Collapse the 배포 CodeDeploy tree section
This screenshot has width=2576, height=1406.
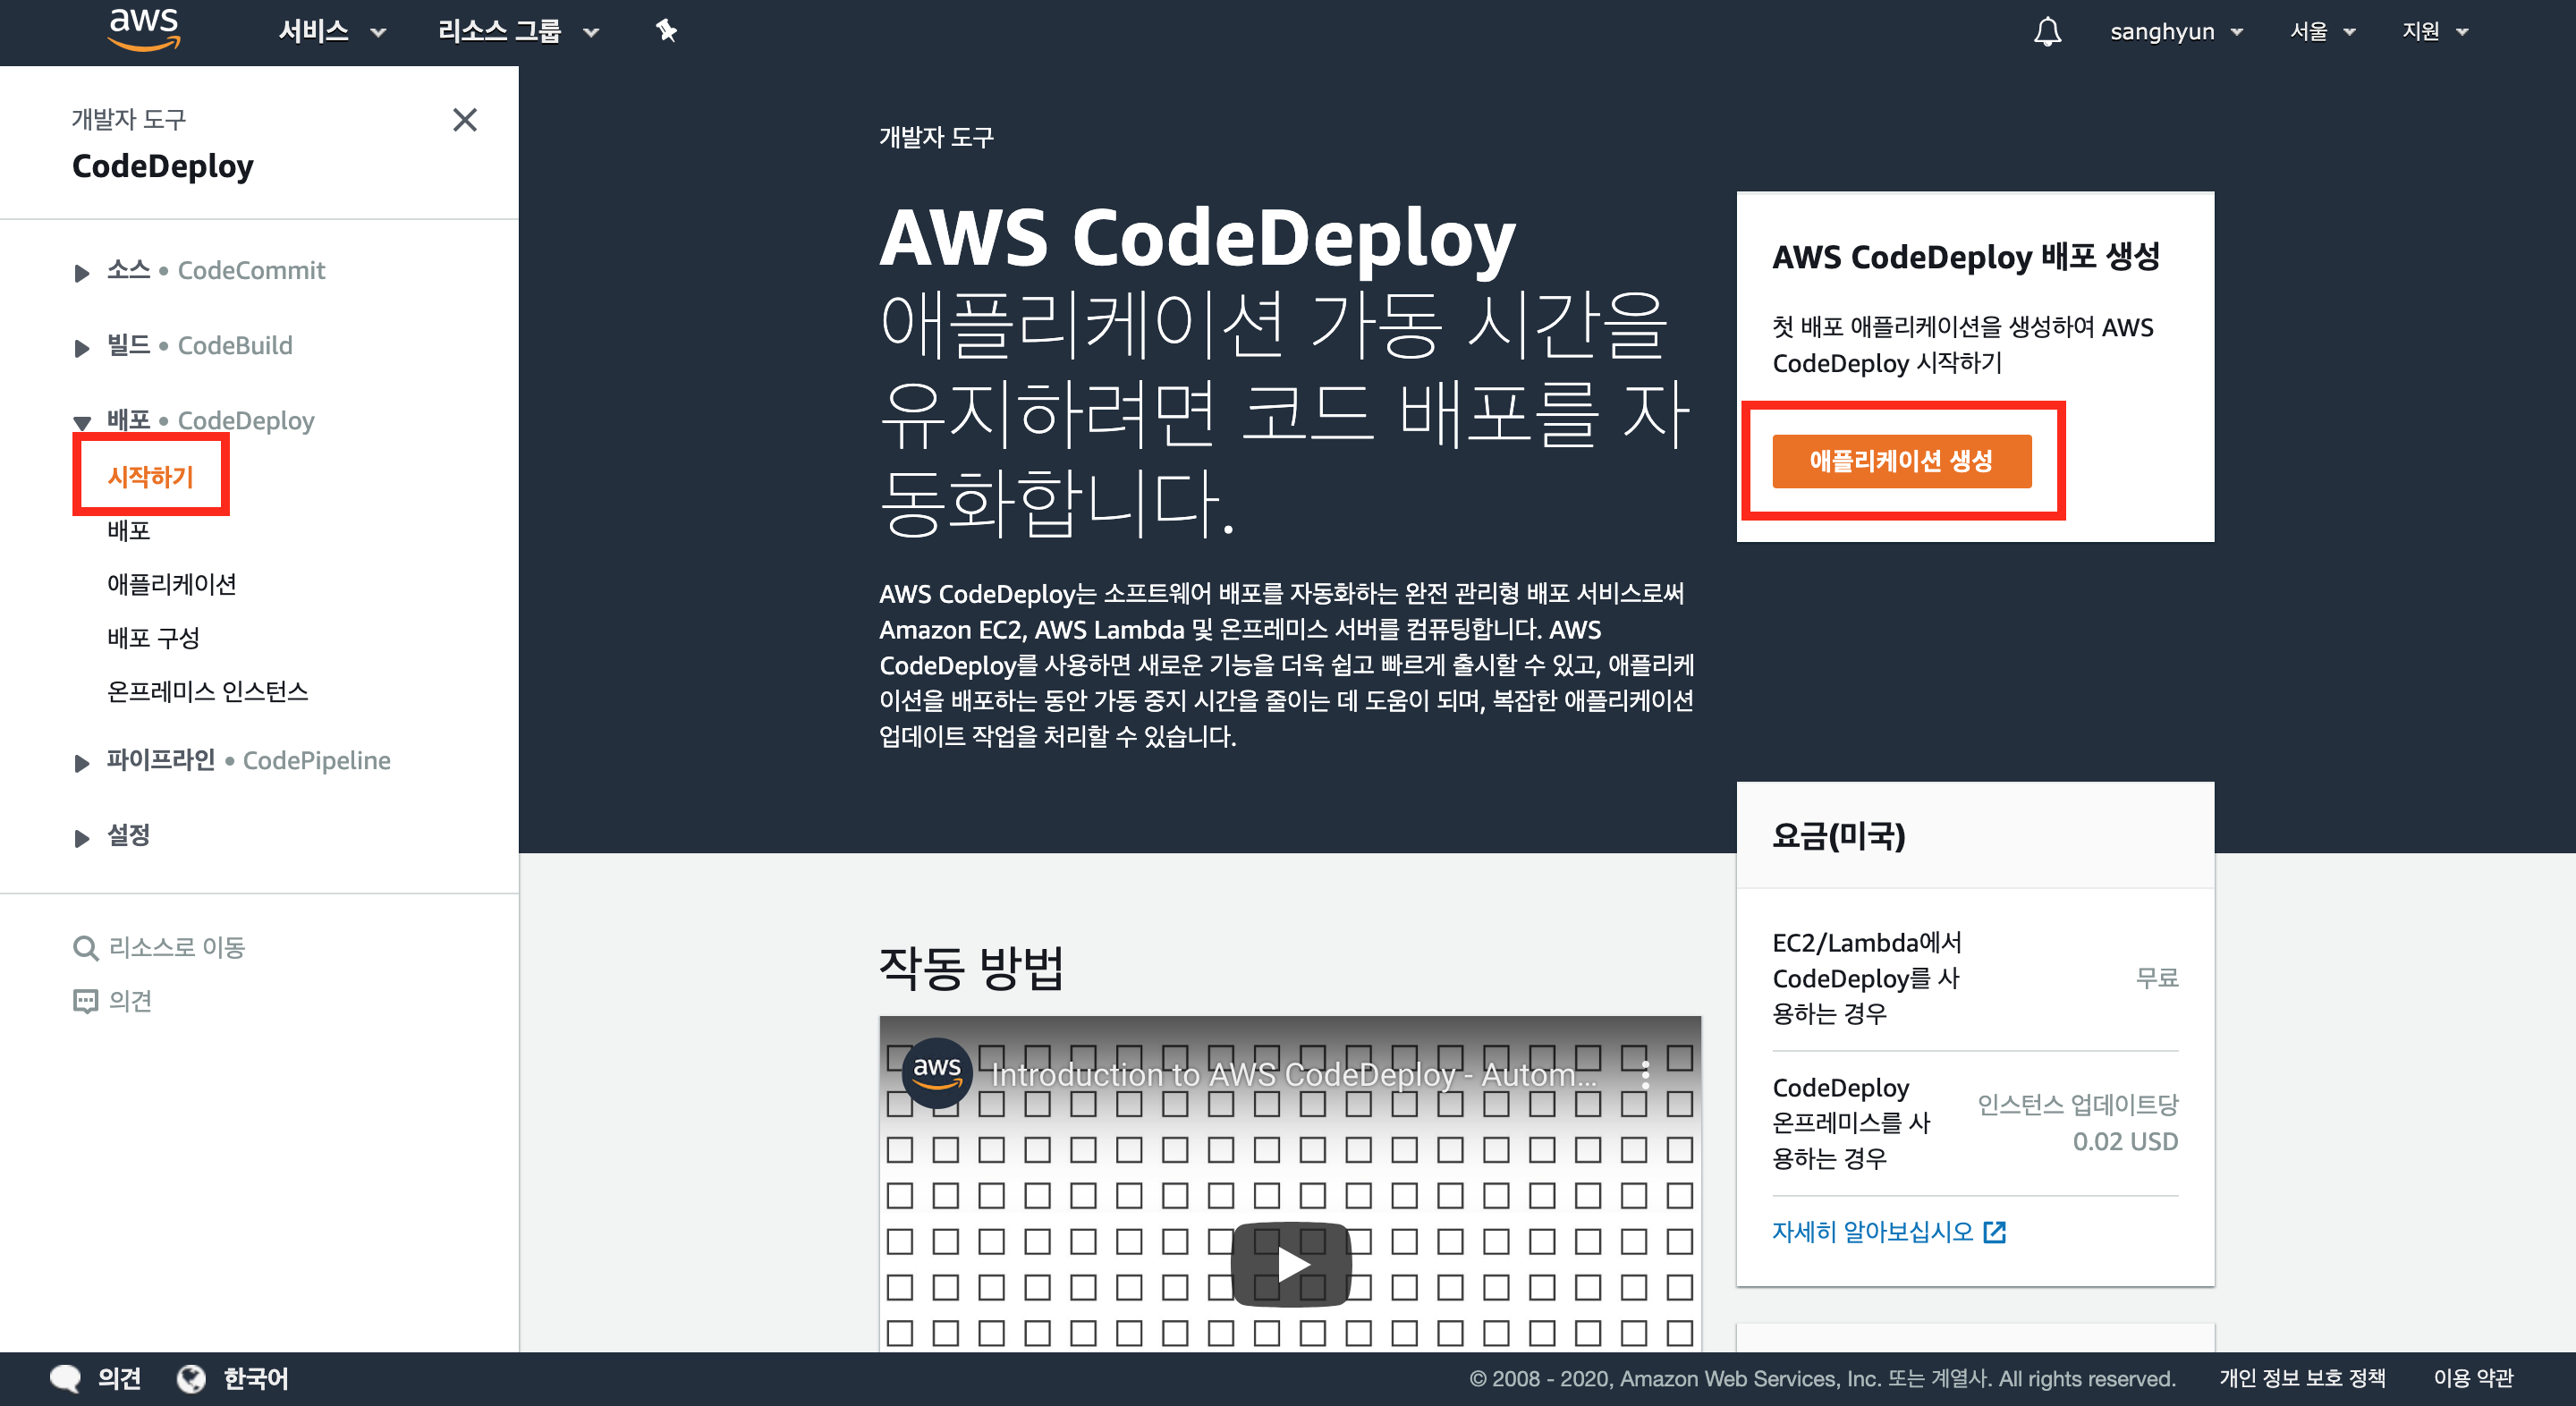coord(82,422)
